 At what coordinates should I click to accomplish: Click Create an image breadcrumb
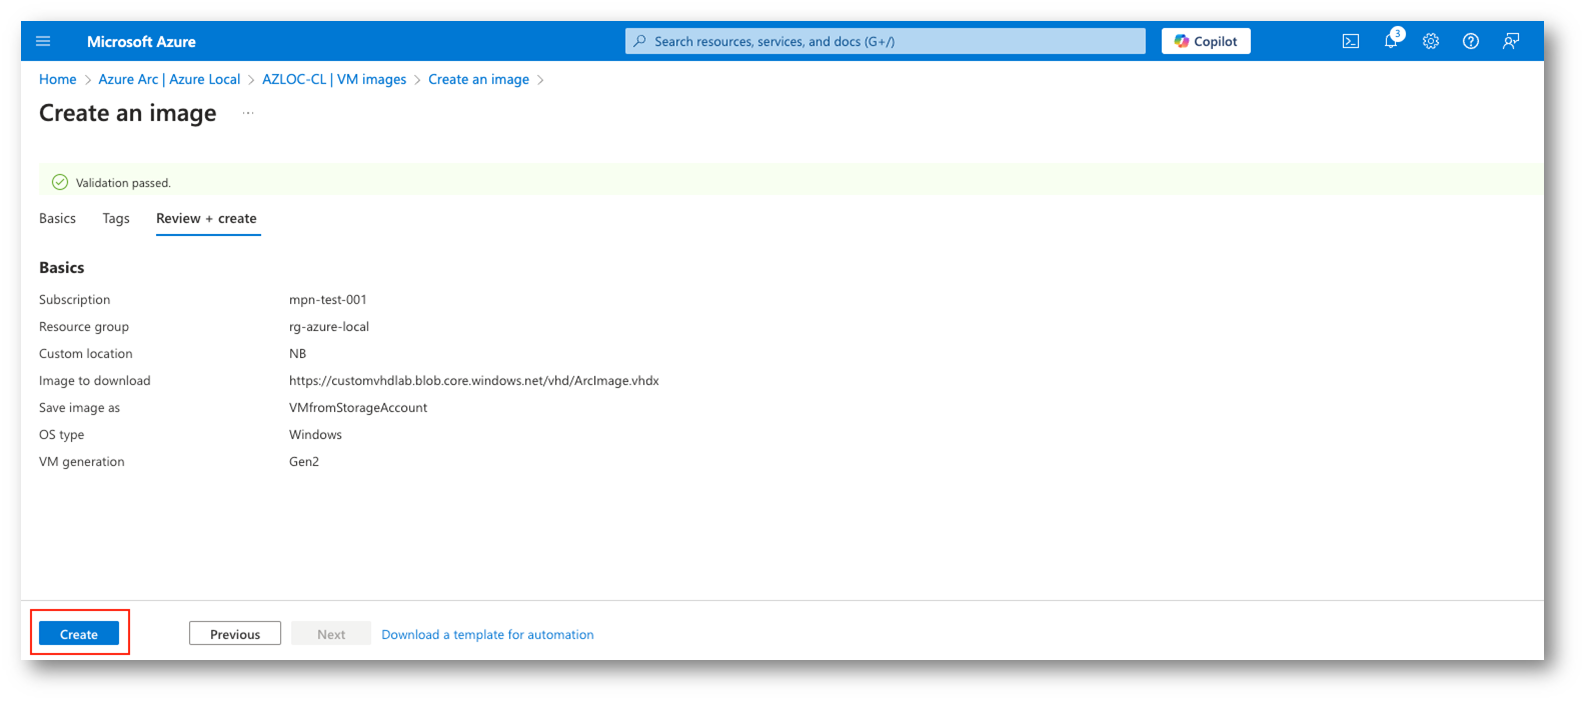[x=479, y=79]
